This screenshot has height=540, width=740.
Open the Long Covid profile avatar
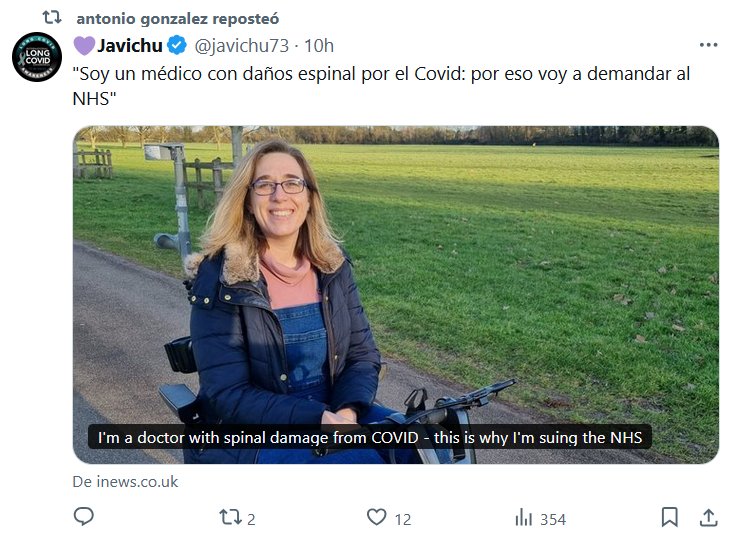pos(37,56)
